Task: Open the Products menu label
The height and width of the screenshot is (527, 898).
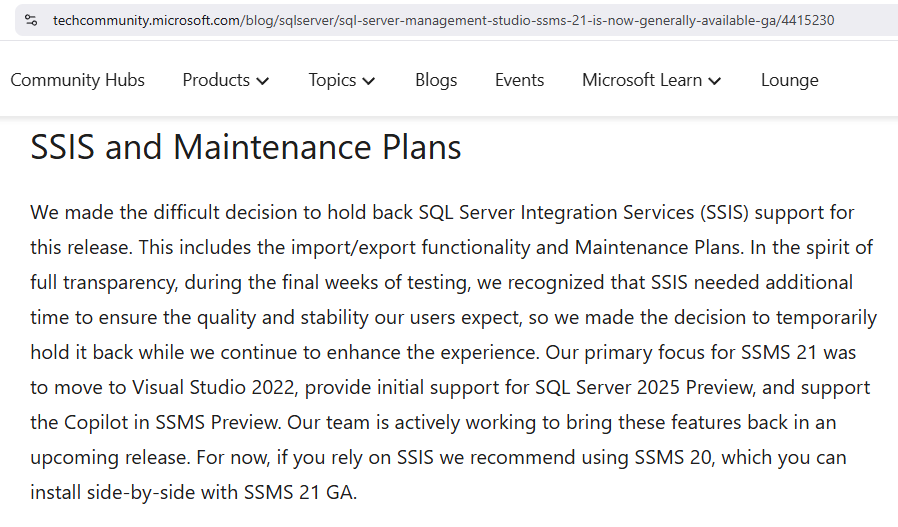Action: pyautogui.click(x=216, y=80)
